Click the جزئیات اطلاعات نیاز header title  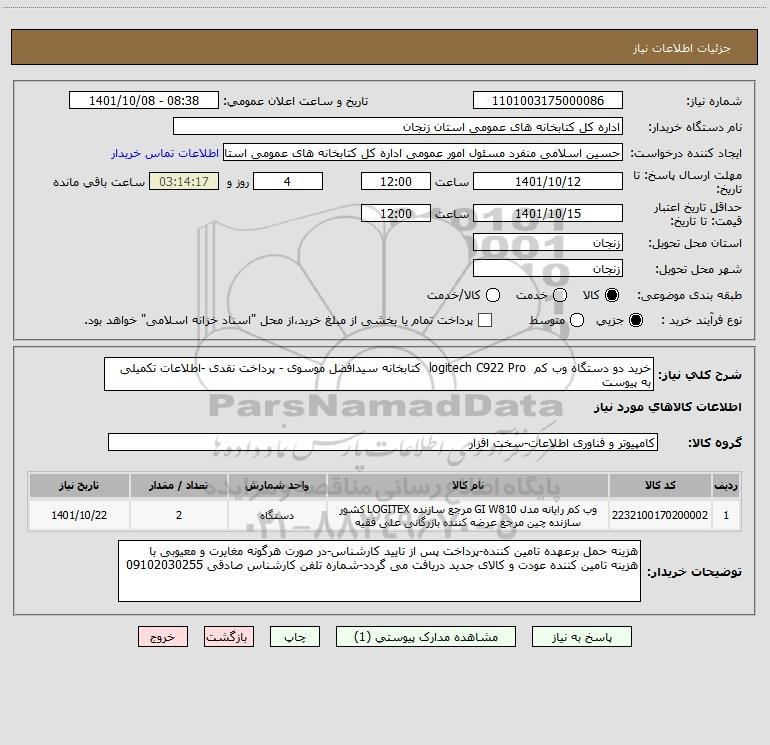coord(682,48)
